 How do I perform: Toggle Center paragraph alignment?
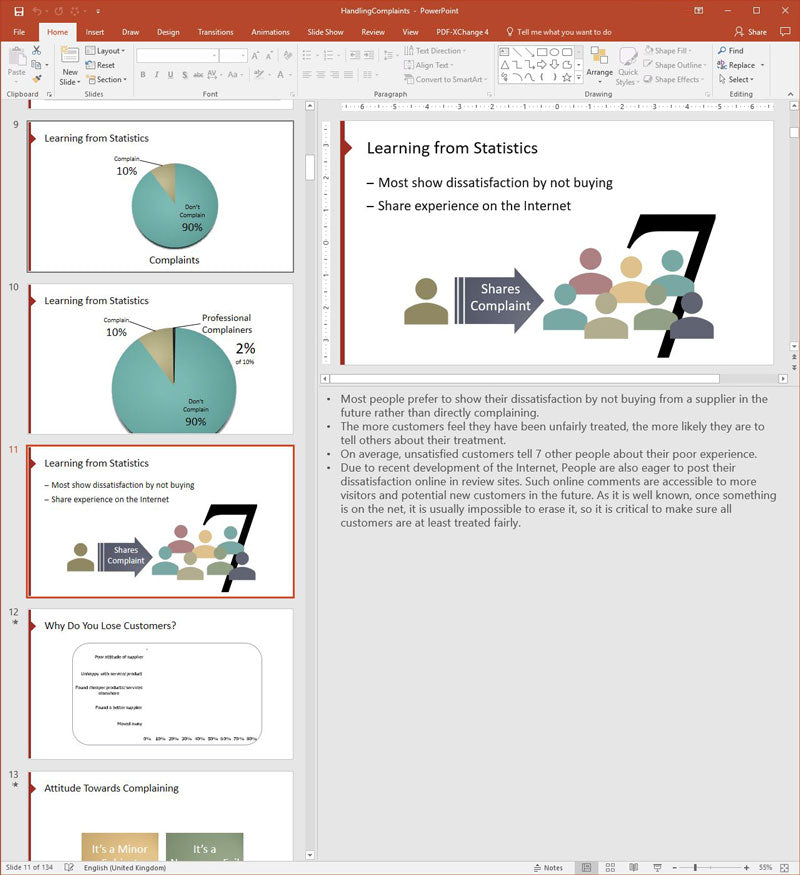click(321, 74)
